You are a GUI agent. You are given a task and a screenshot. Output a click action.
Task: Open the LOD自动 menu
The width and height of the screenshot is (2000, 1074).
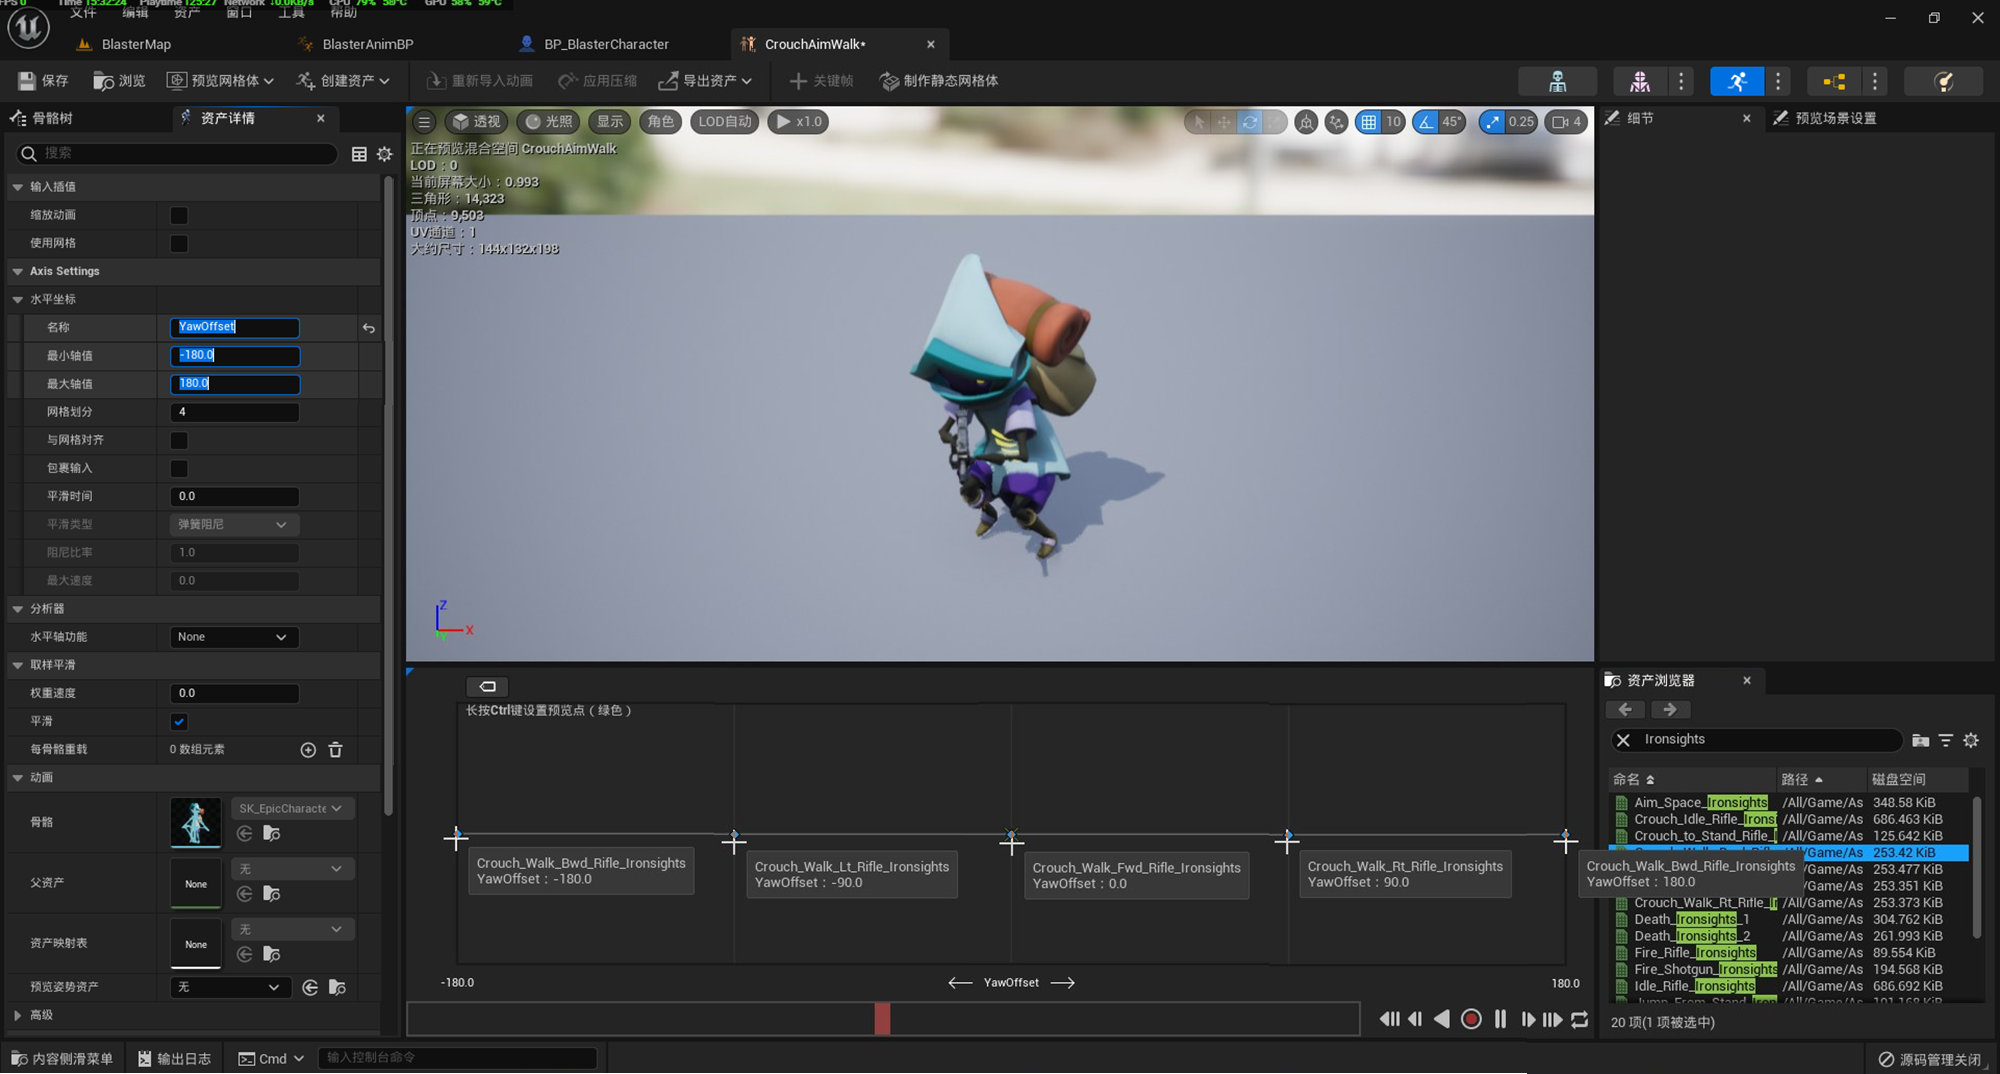pos(725,122)
